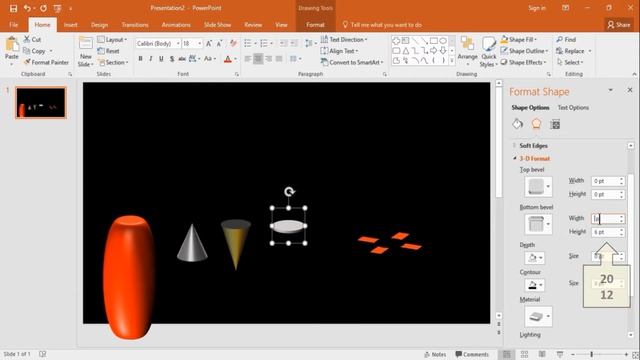
Task: Toggle text Shadow formatting
Action: tap(172, 59)
